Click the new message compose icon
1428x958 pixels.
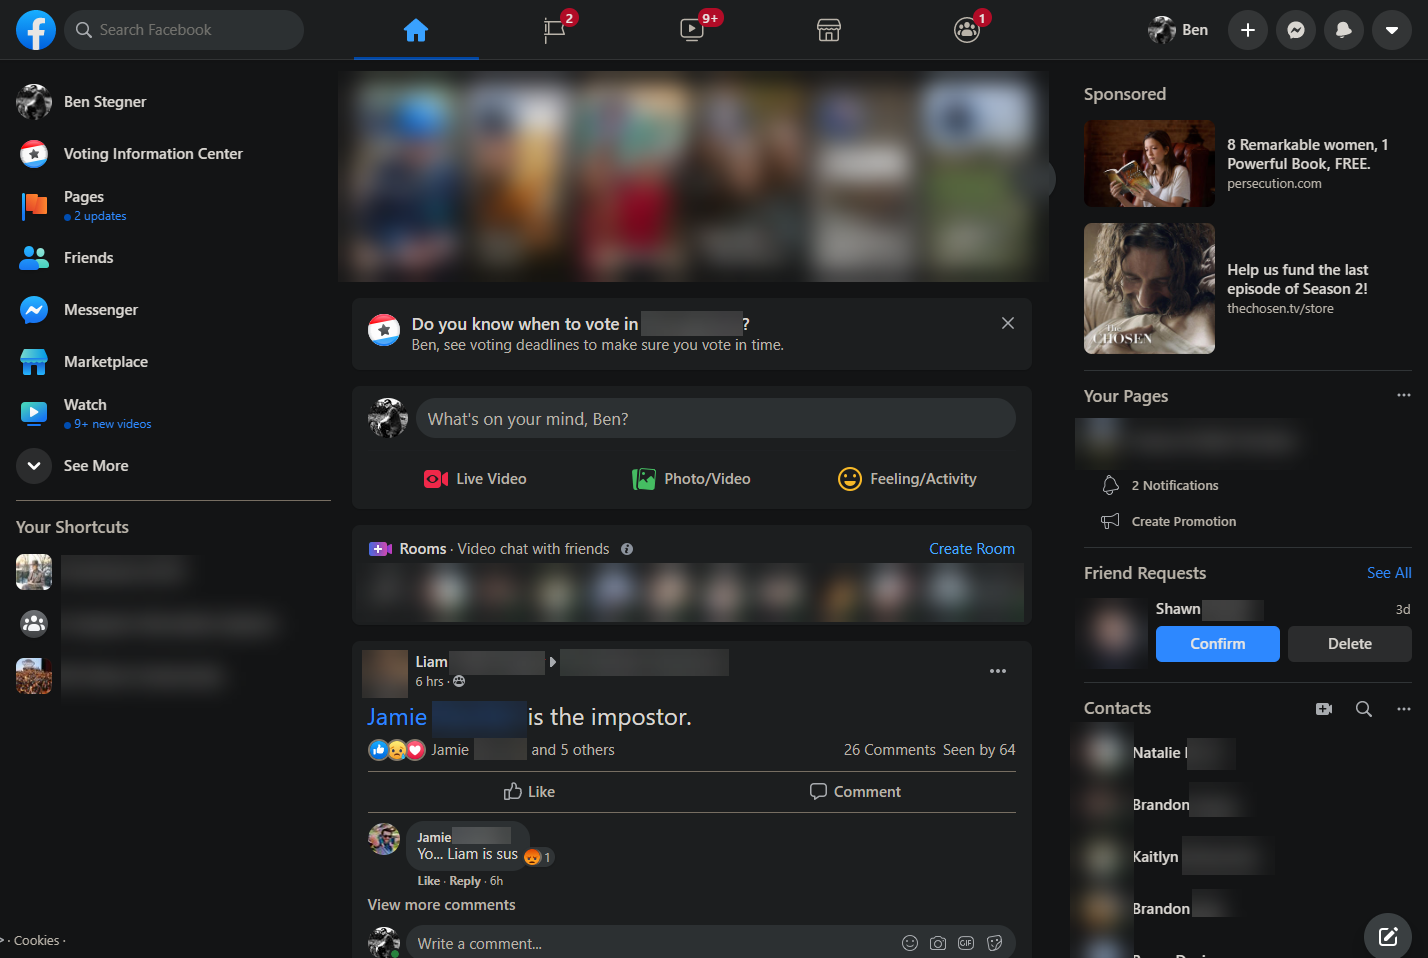(x=1388, y=936)
